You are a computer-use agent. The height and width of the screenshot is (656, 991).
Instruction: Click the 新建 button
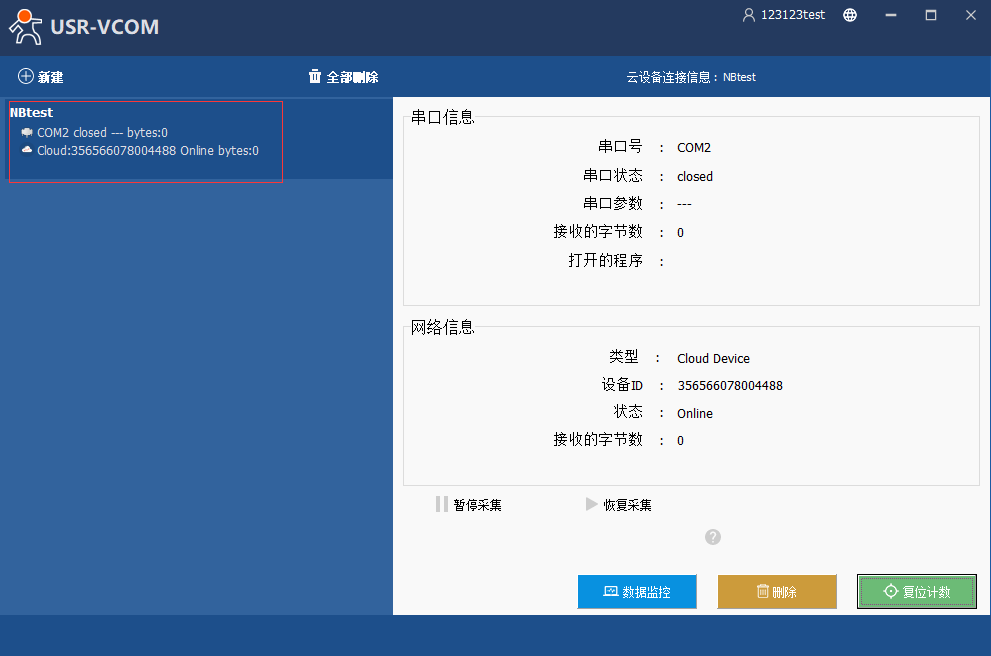pyautogui.click(x=40, y=77)
